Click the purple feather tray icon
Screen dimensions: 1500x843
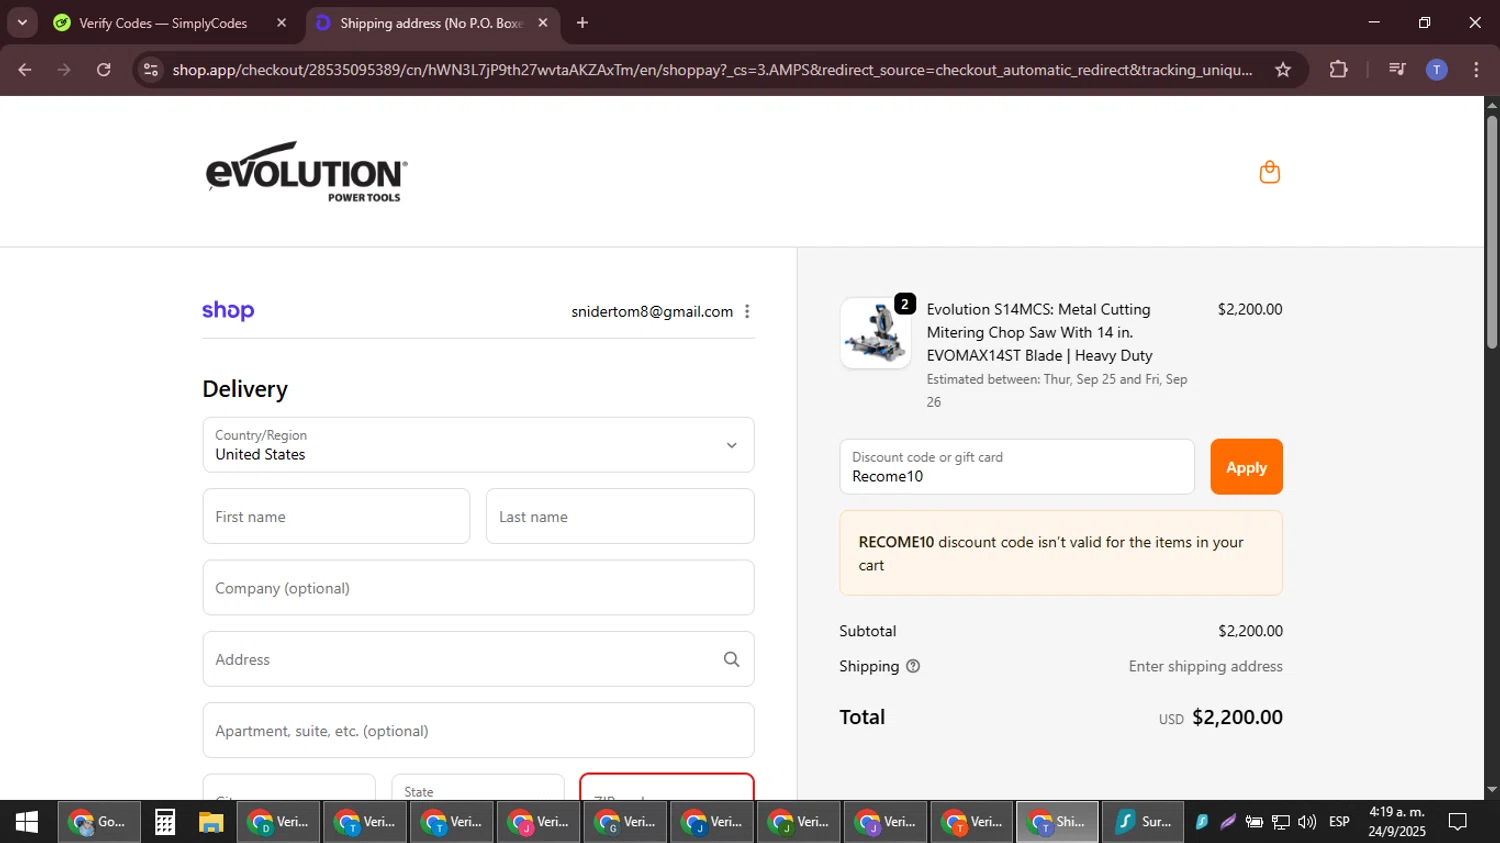(x=1227, y=822)
